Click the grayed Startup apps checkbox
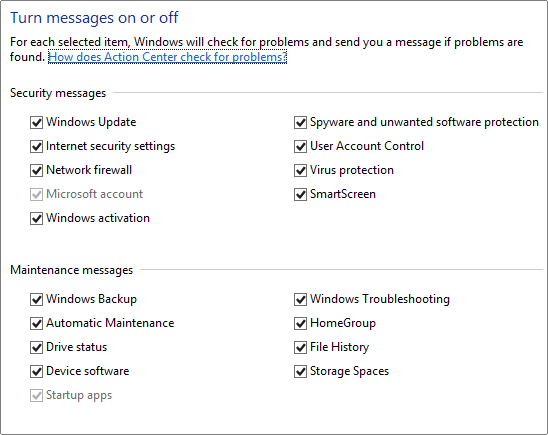The height and width of the screenshot is (435, 548). pos(36,396)
